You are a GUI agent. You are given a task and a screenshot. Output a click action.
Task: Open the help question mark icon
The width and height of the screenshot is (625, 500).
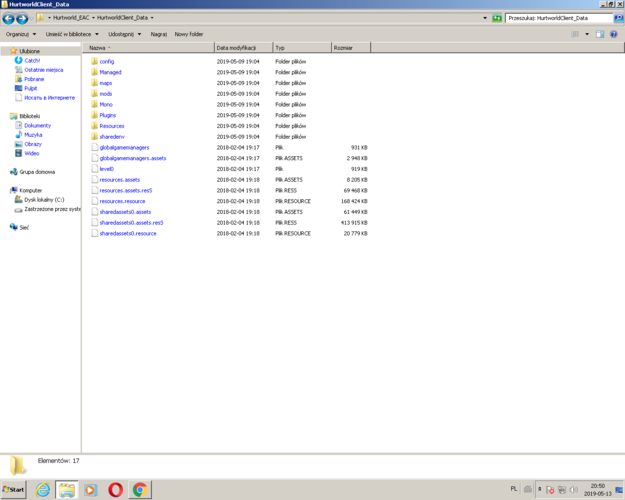(613, 34)
